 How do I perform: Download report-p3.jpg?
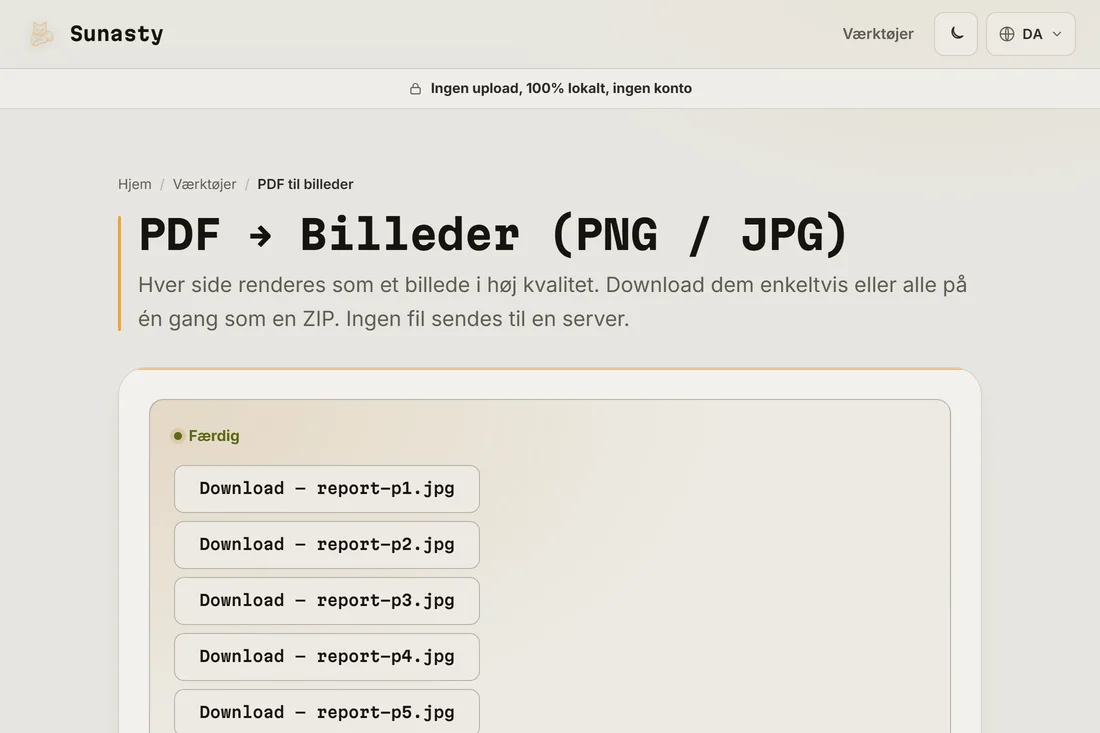click(327, 601)
